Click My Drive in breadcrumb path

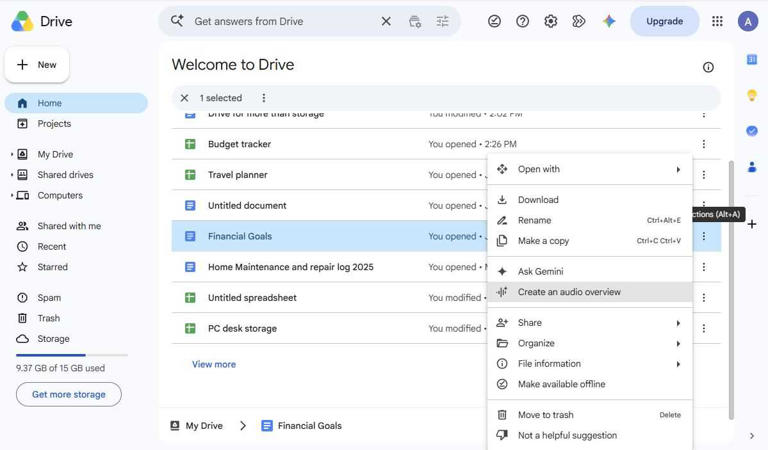196,426
